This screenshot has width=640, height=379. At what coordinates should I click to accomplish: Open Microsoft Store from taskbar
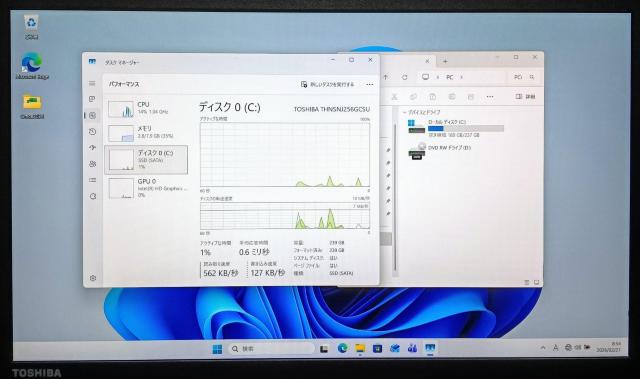(x=378, y=348)
